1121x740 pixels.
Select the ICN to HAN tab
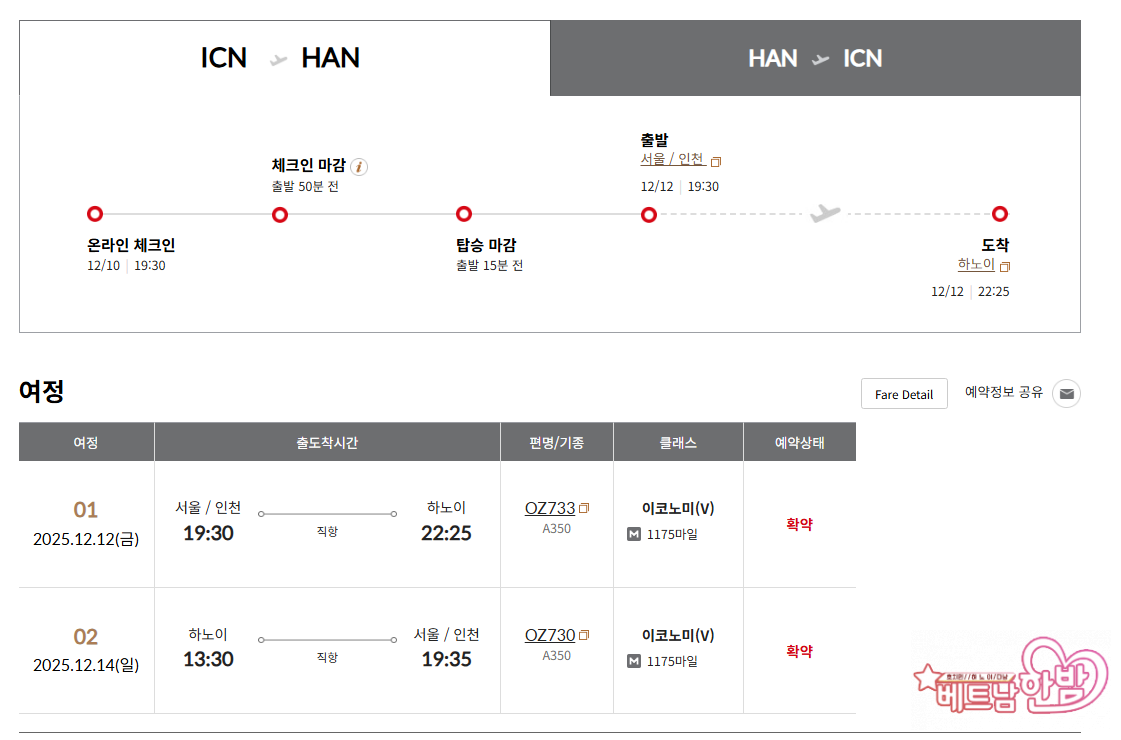(284, 58)
